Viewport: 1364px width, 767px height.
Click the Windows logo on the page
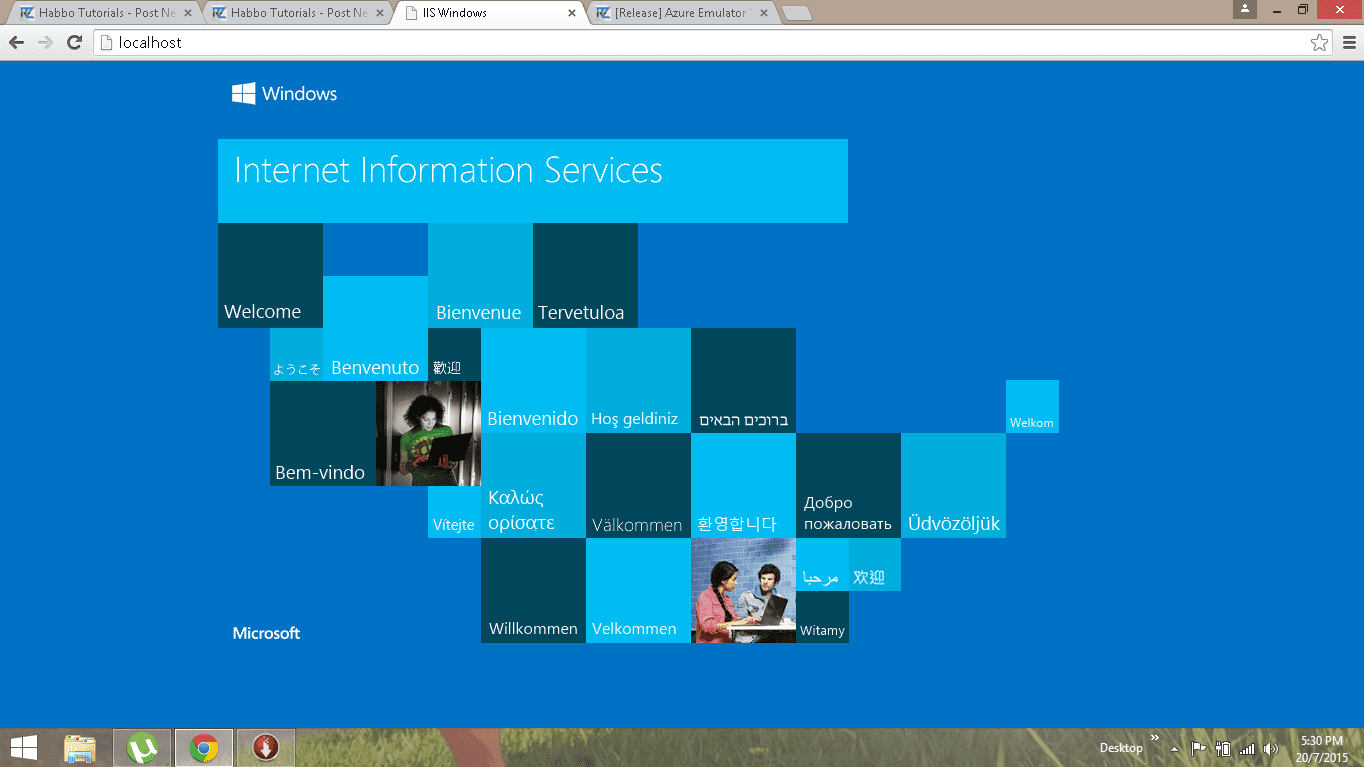tap(284, 94)
